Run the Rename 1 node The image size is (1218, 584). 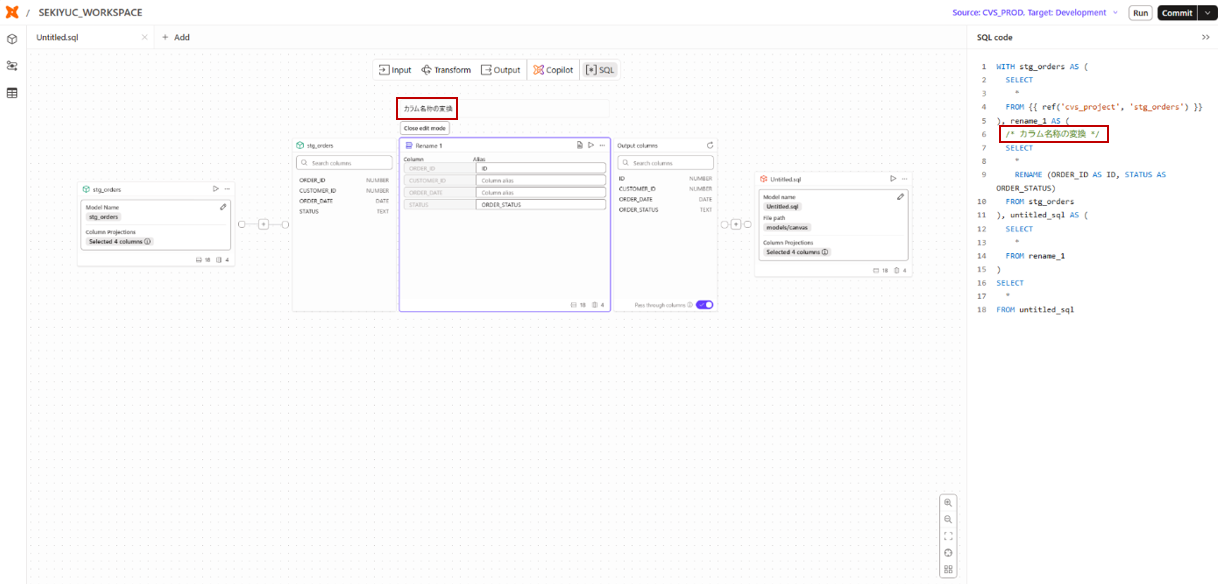click(x=591, y=145)
